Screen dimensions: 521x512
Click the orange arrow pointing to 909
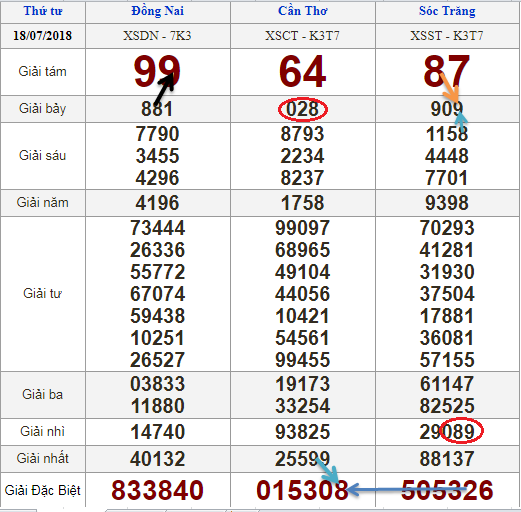449,87
